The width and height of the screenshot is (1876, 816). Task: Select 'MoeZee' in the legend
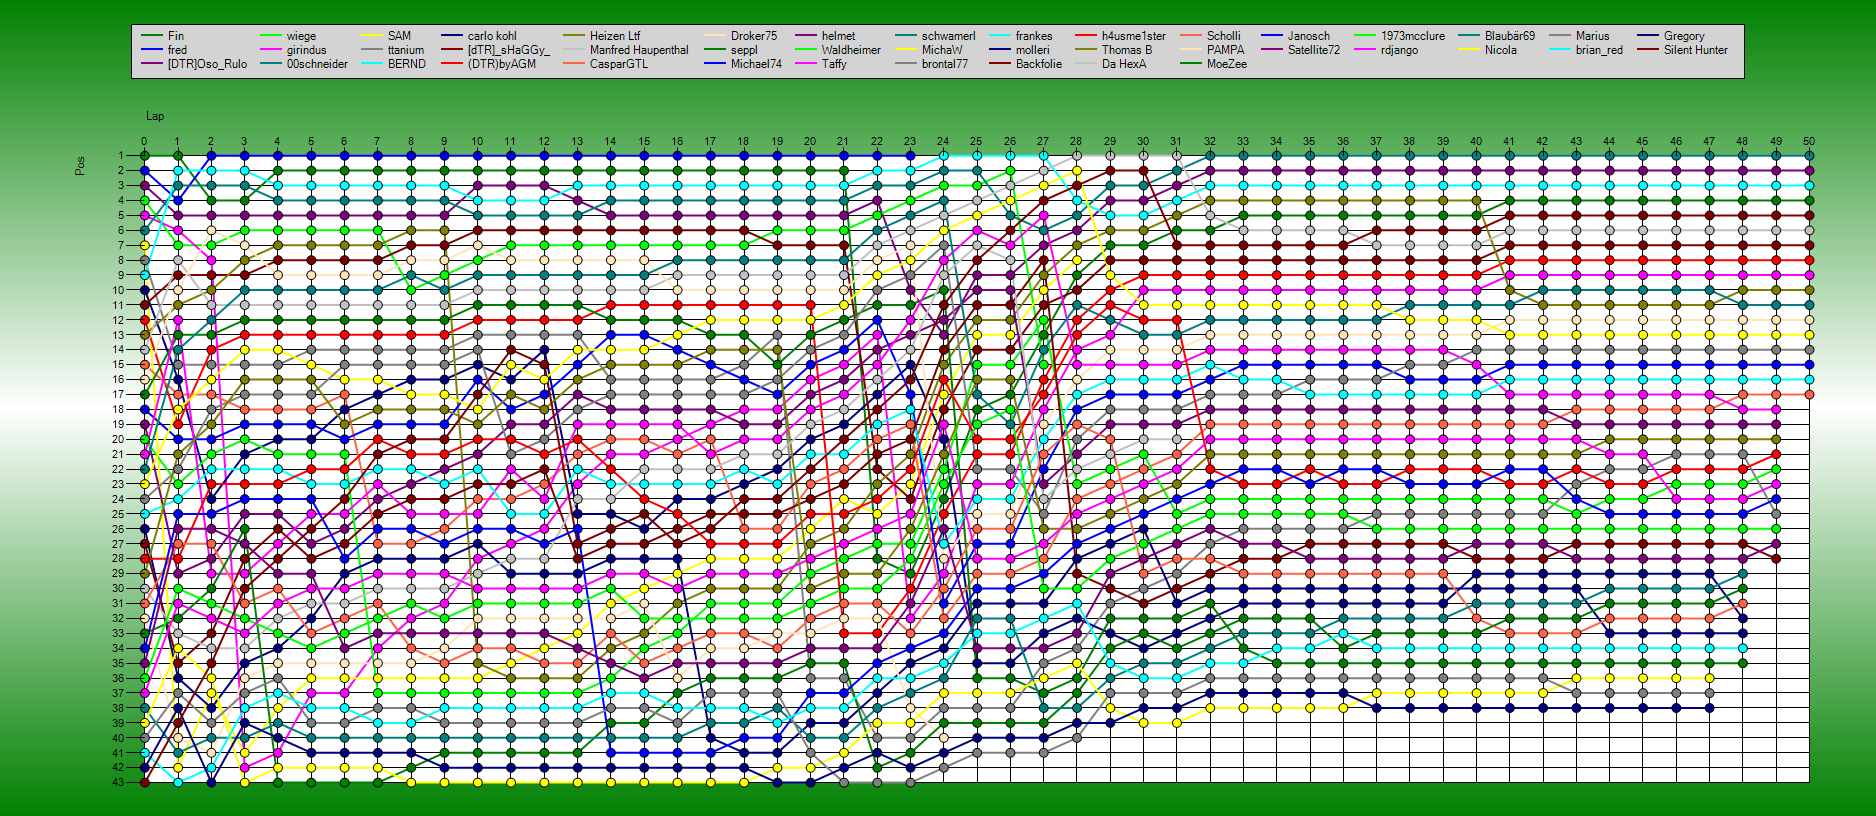tap(1214, 64)
